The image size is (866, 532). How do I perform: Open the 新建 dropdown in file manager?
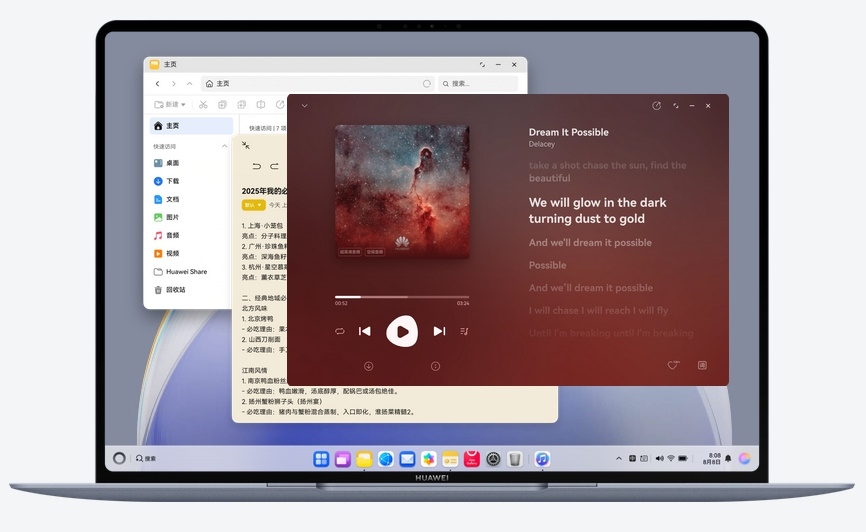170,104
